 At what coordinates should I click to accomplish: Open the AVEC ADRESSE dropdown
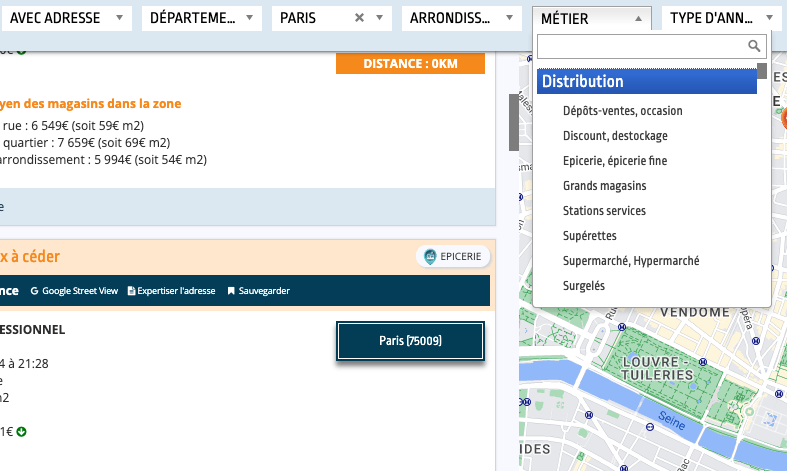coord(67,18)
